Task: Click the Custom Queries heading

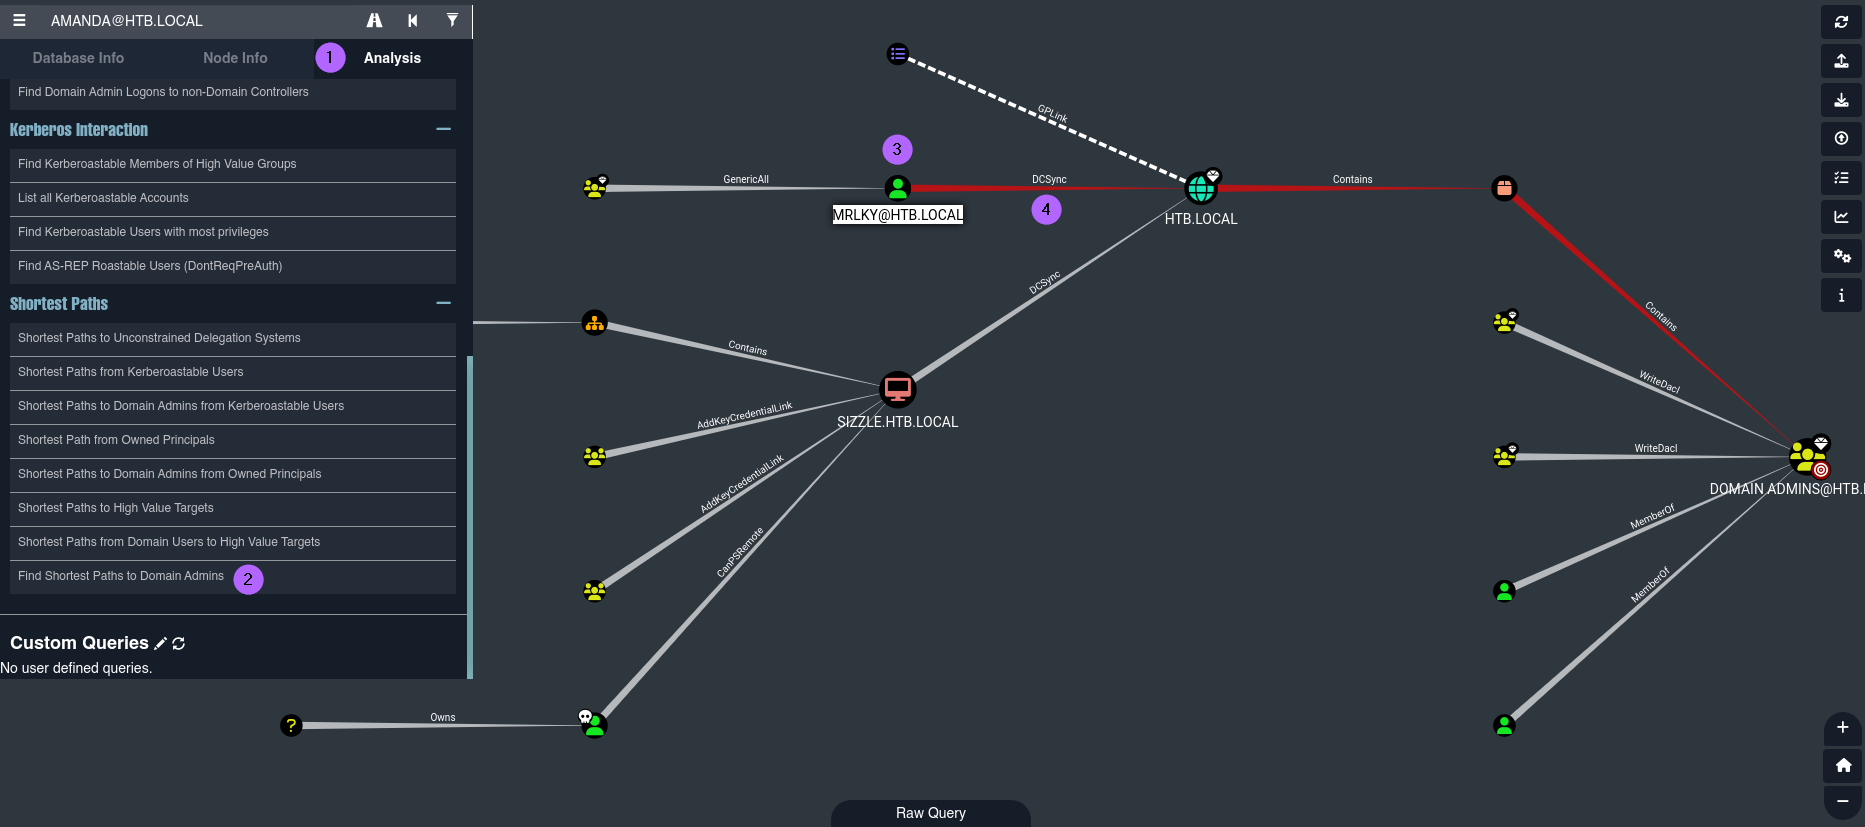Action: pos(79,643)
